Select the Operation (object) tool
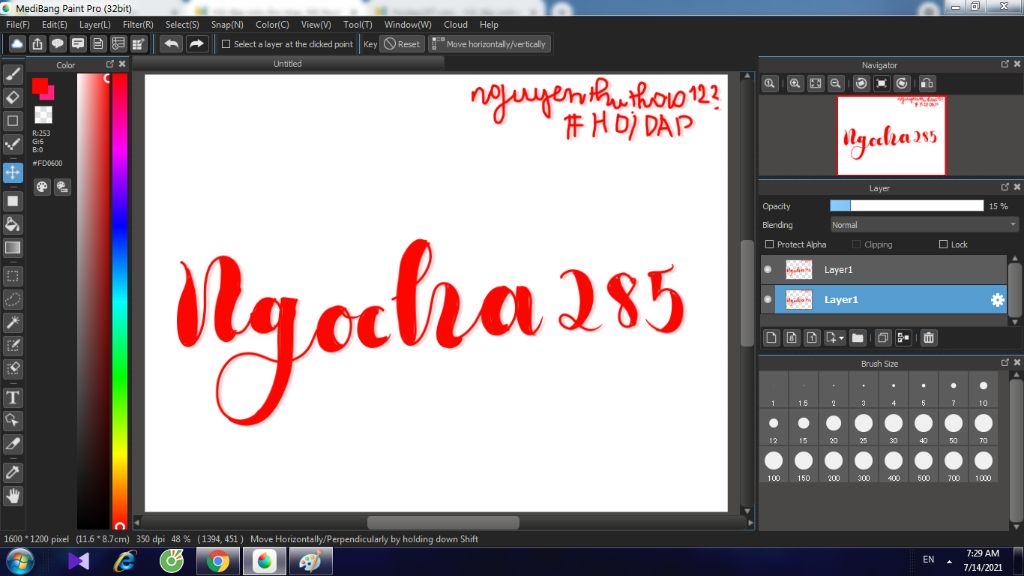Image resolution: width=1024 pixels, height=576 pixels. [12, 420]
